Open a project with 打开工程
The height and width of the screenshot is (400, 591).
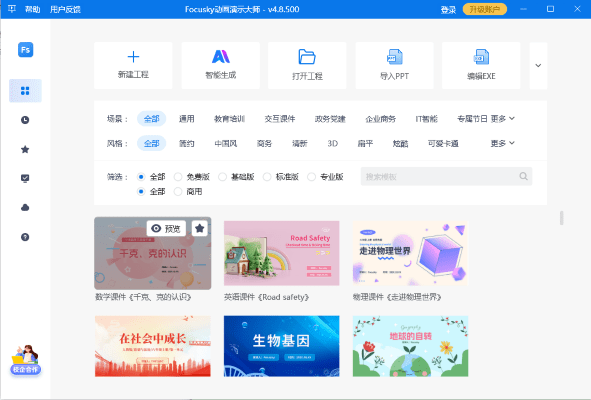pyautogui.click(x=307, y=66)
